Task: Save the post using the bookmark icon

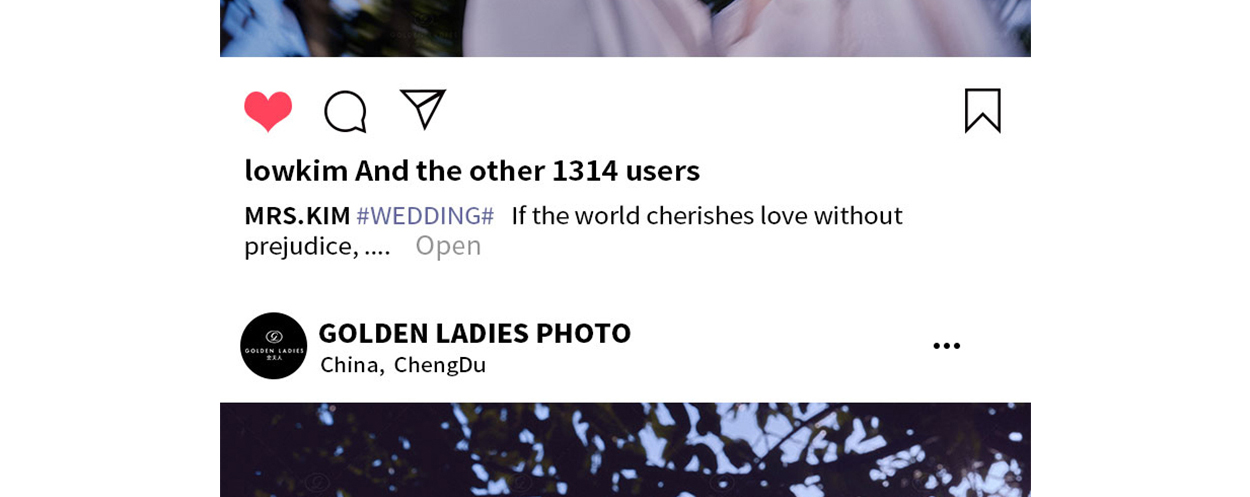Action: 983,110
